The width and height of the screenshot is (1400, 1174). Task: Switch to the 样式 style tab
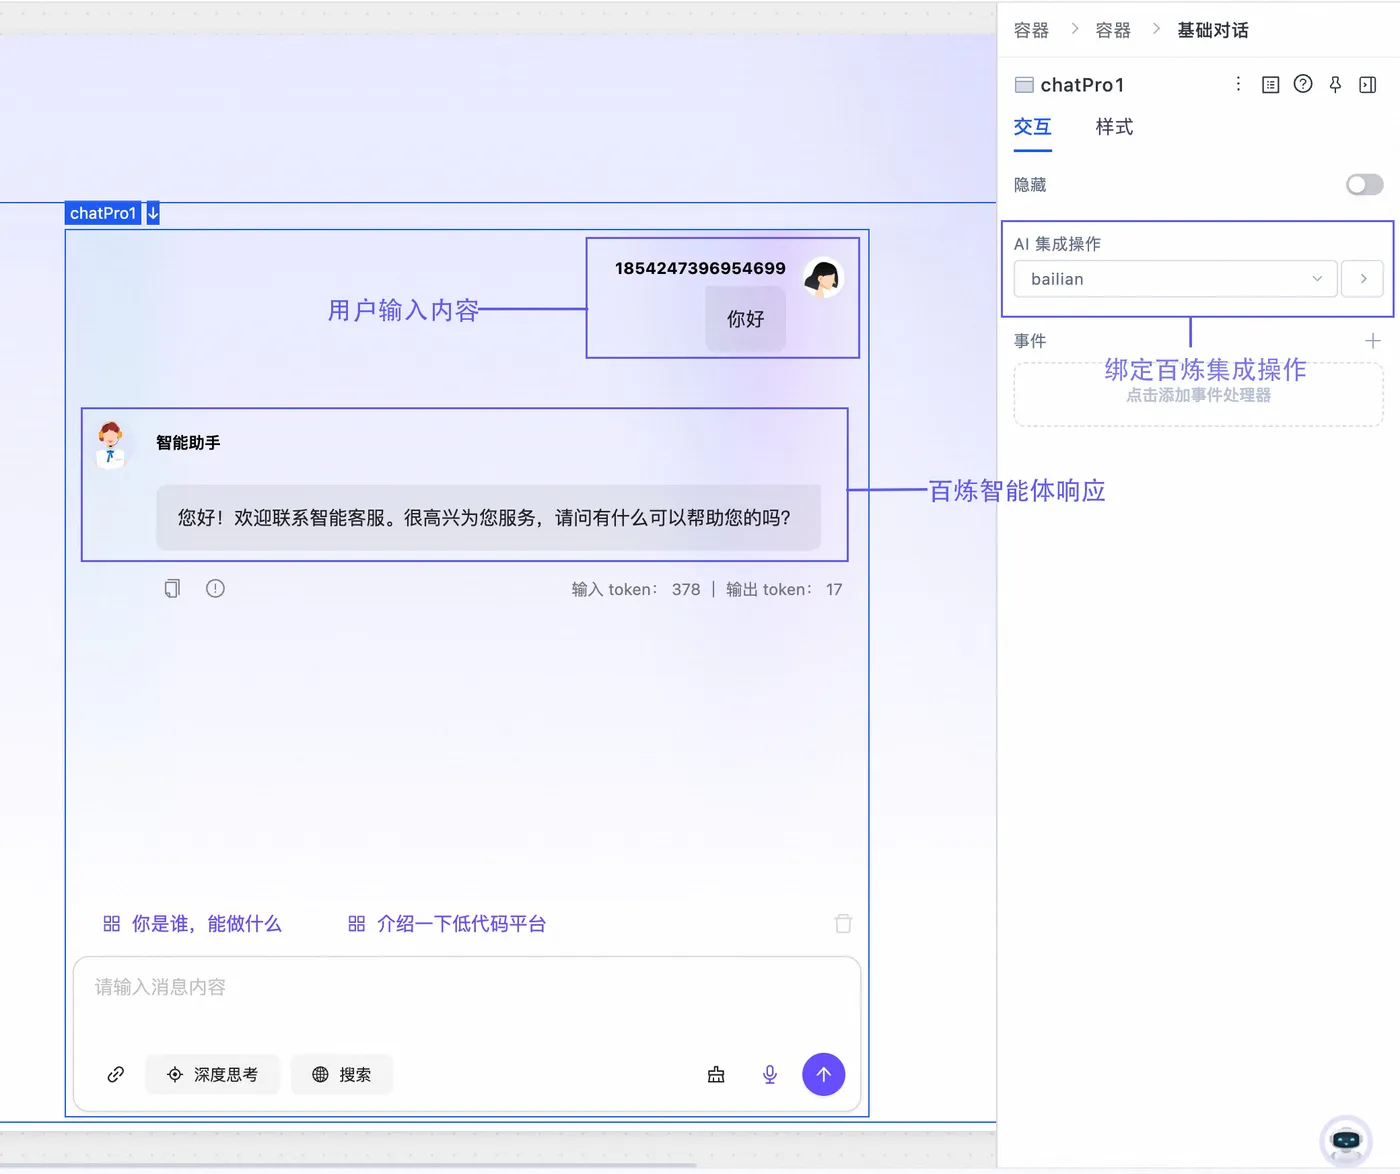[1113, 127]
